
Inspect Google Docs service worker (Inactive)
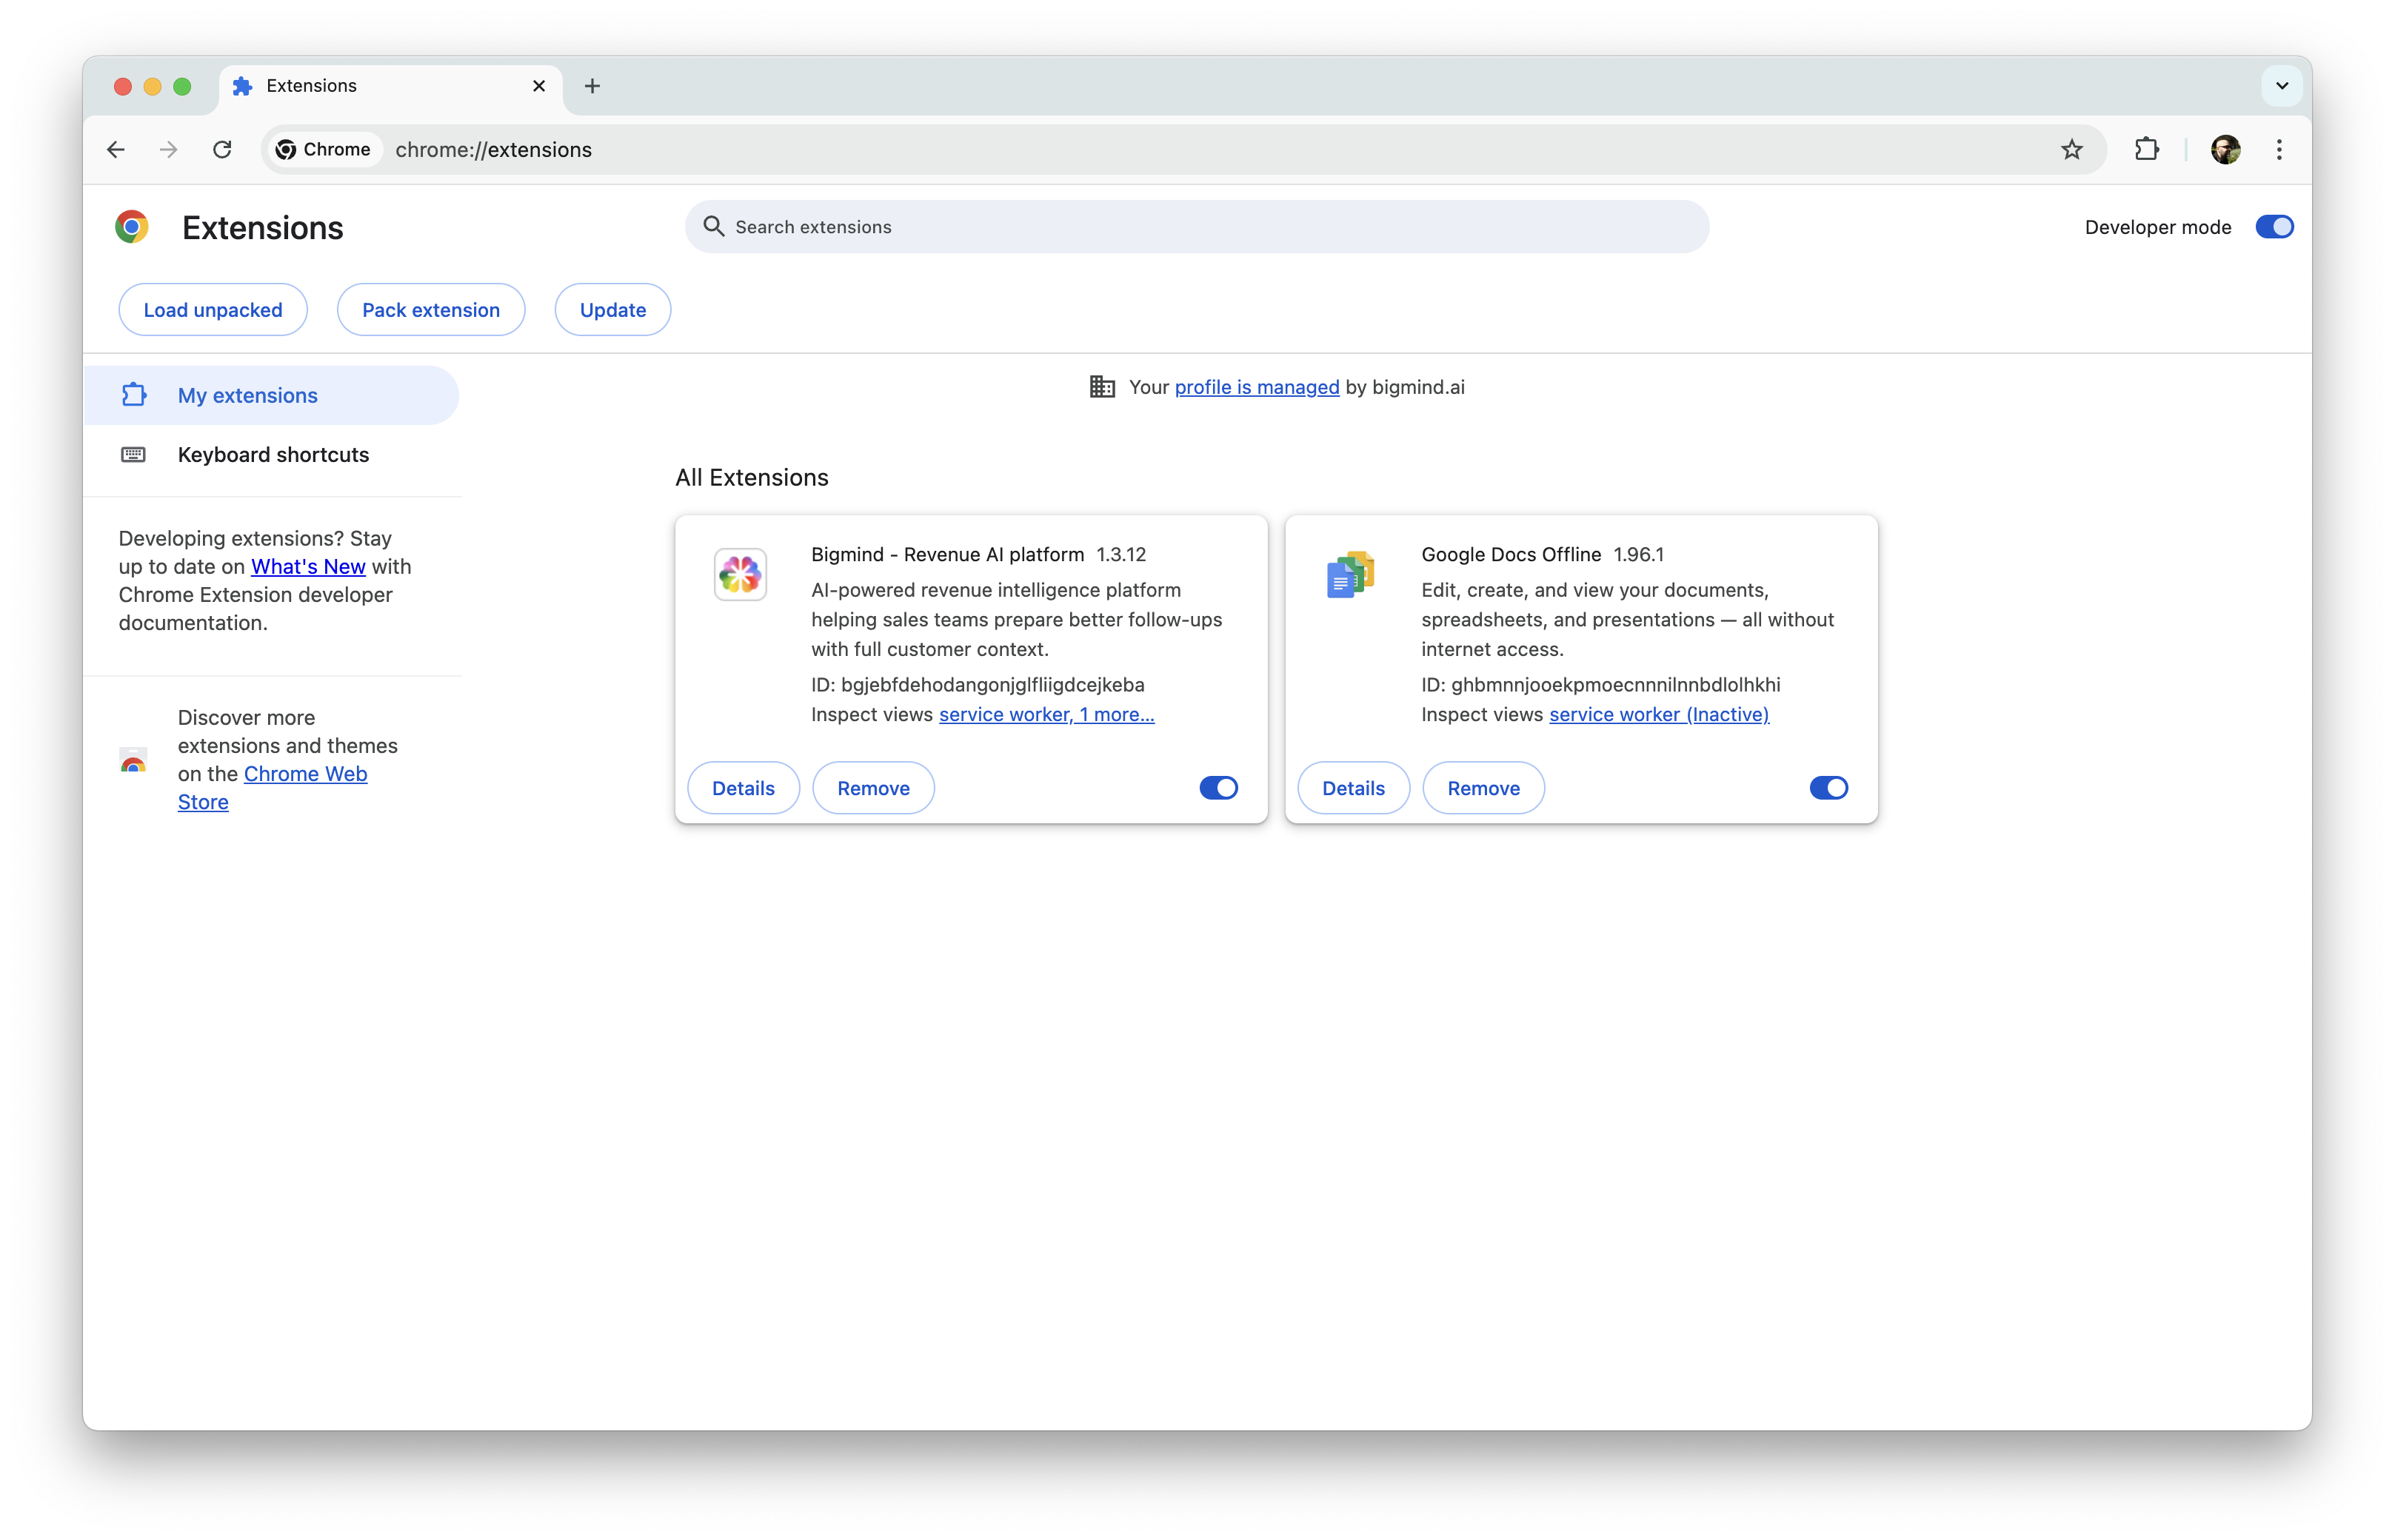(1659, 714)
